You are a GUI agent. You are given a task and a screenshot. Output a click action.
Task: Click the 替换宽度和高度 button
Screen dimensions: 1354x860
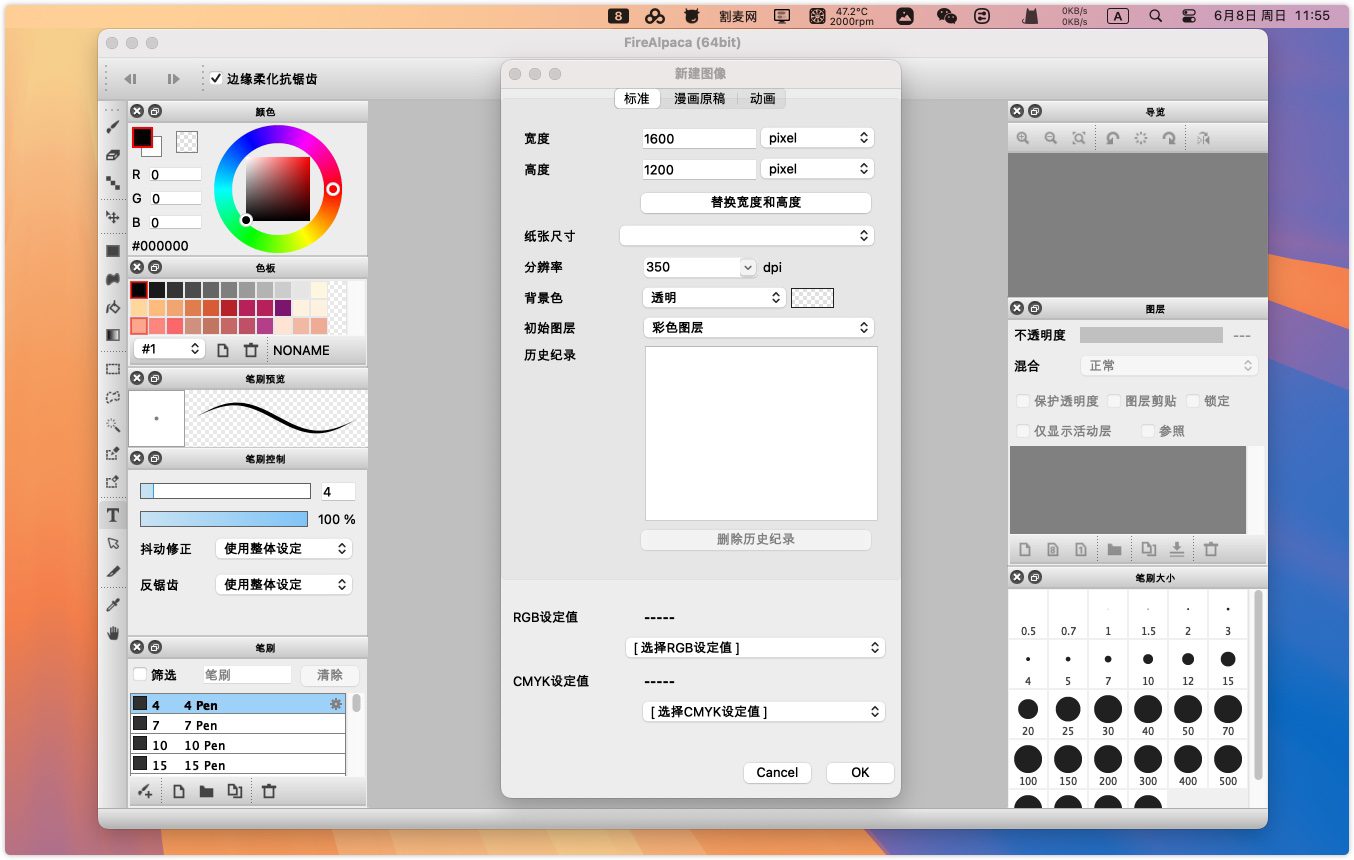[x=755, y=202]
